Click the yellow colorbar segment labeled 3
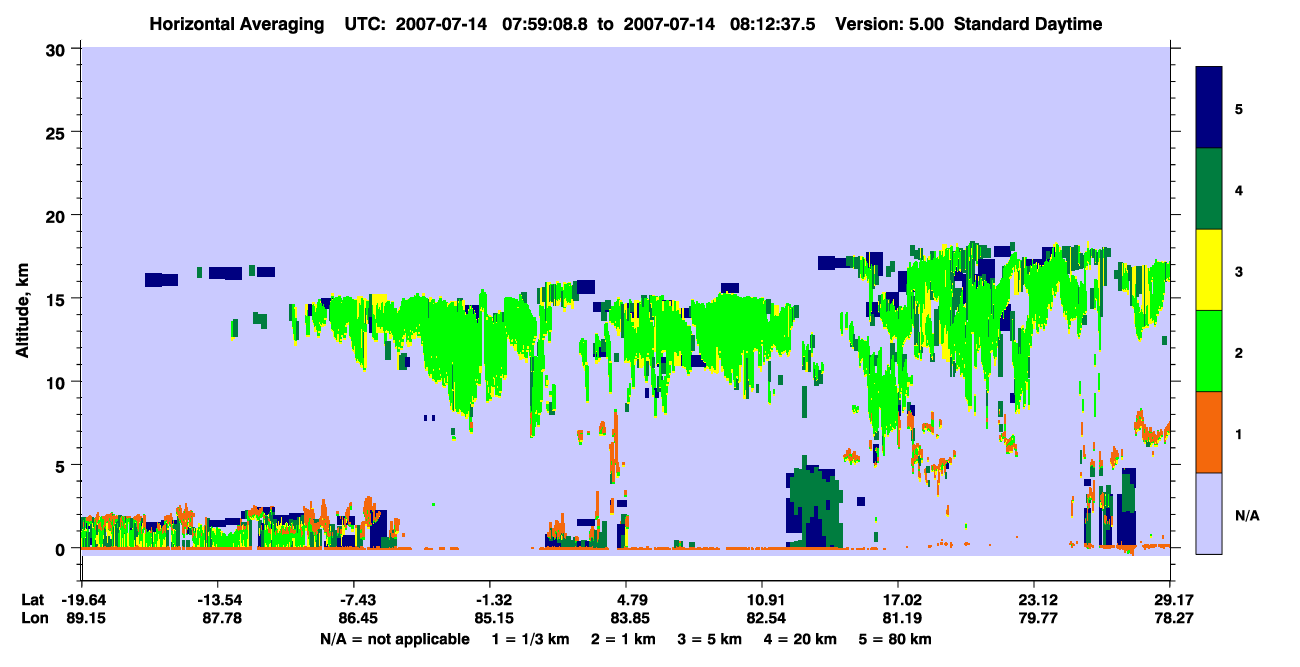Image resolution: width=1300 pixels, height=667 pixels. (1209, 270)
